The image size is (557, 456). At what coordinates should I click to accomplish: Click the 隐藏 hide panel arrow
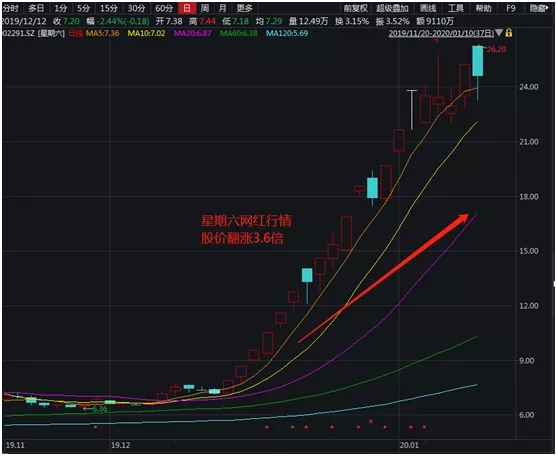click(x=539, y=8)
